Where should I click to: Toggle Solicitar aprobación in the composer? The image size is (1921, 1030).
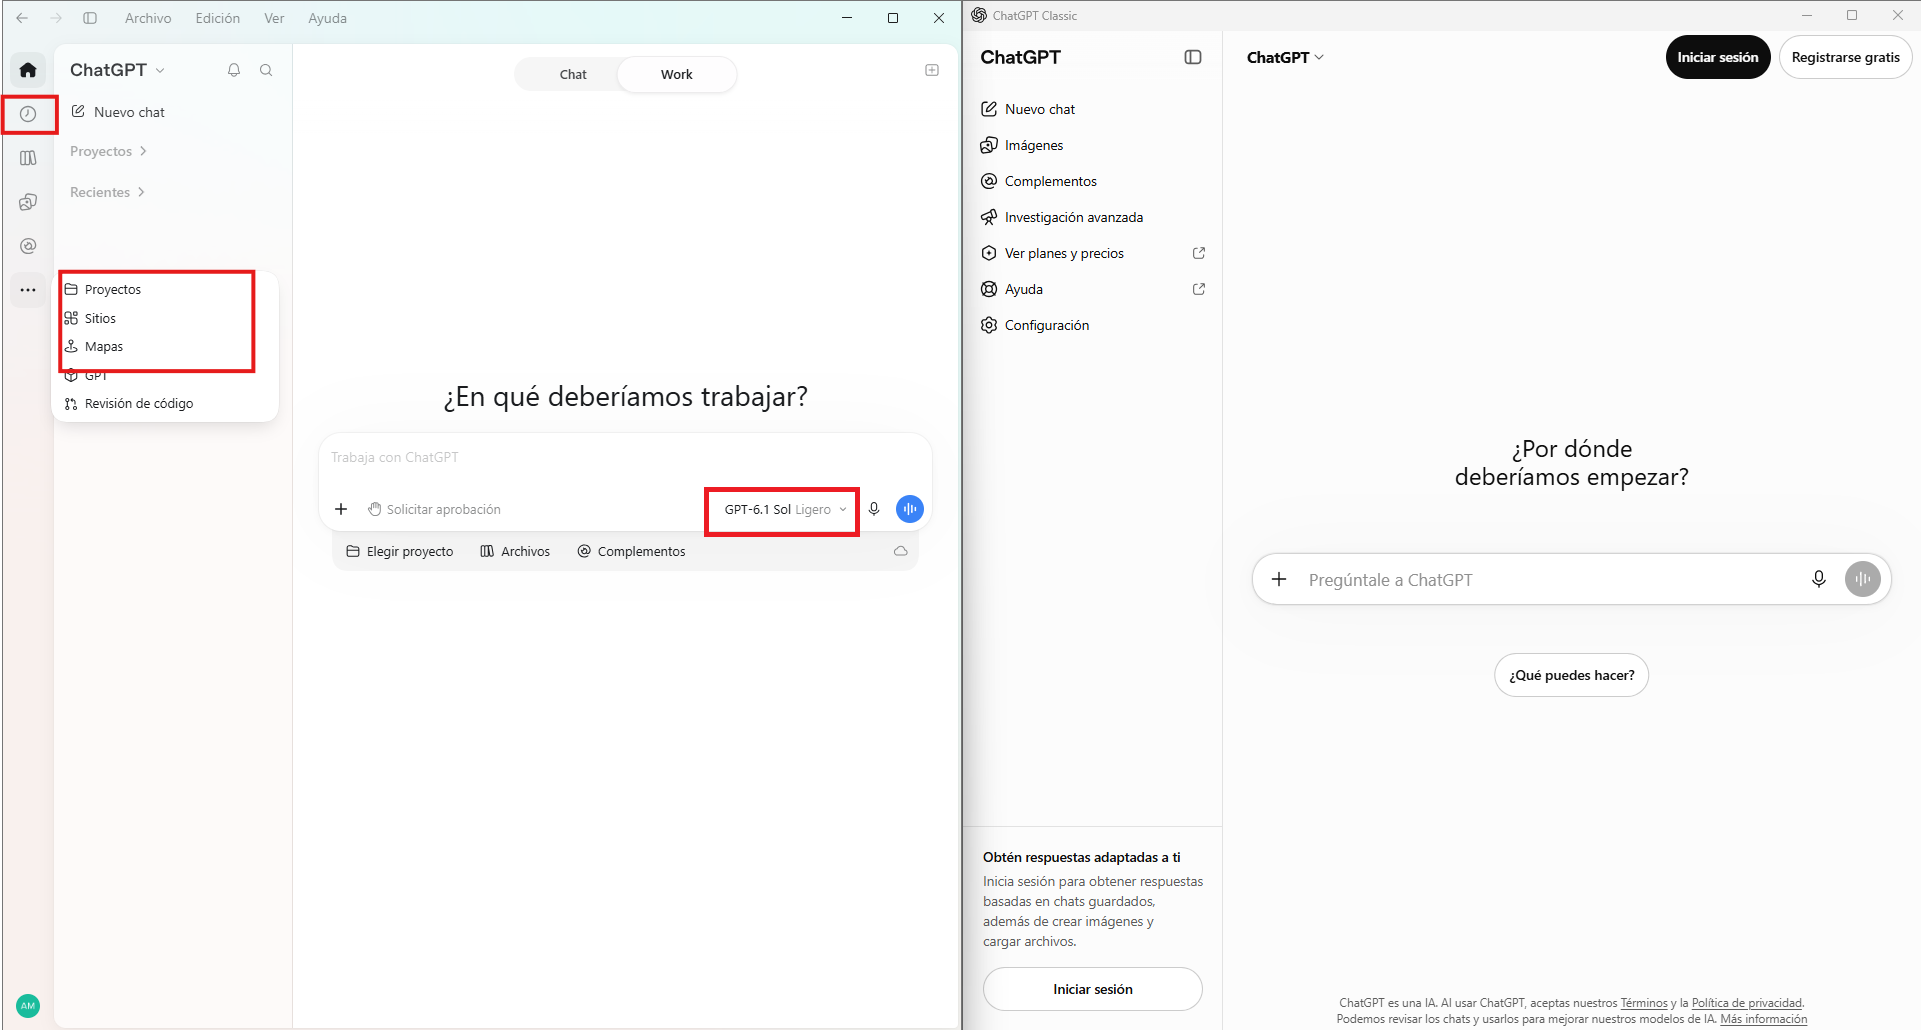pos(434,509)
